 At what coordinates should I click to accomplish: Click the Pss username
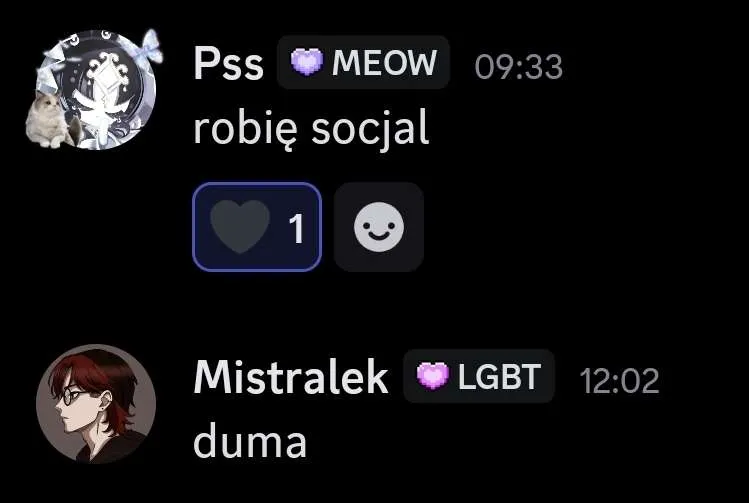(228, 64)
